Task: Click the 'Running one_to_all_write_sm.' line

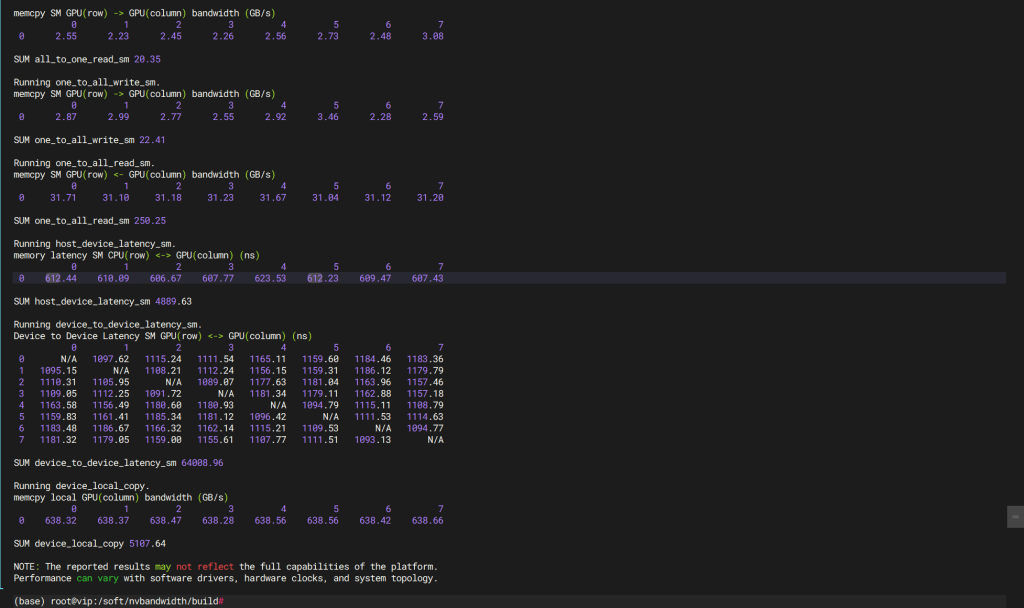Action: pos(84,82)
